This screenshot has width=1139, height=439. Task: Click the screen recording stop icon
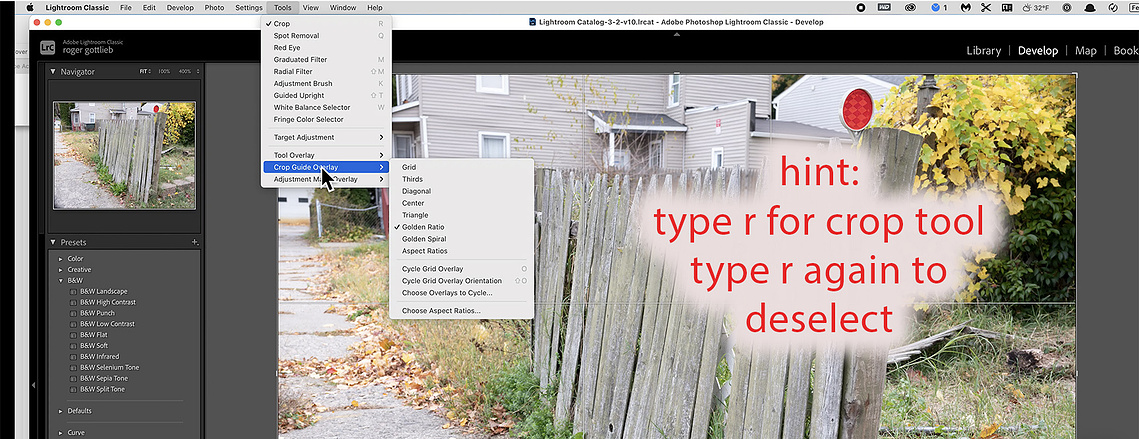coord(861,7)
